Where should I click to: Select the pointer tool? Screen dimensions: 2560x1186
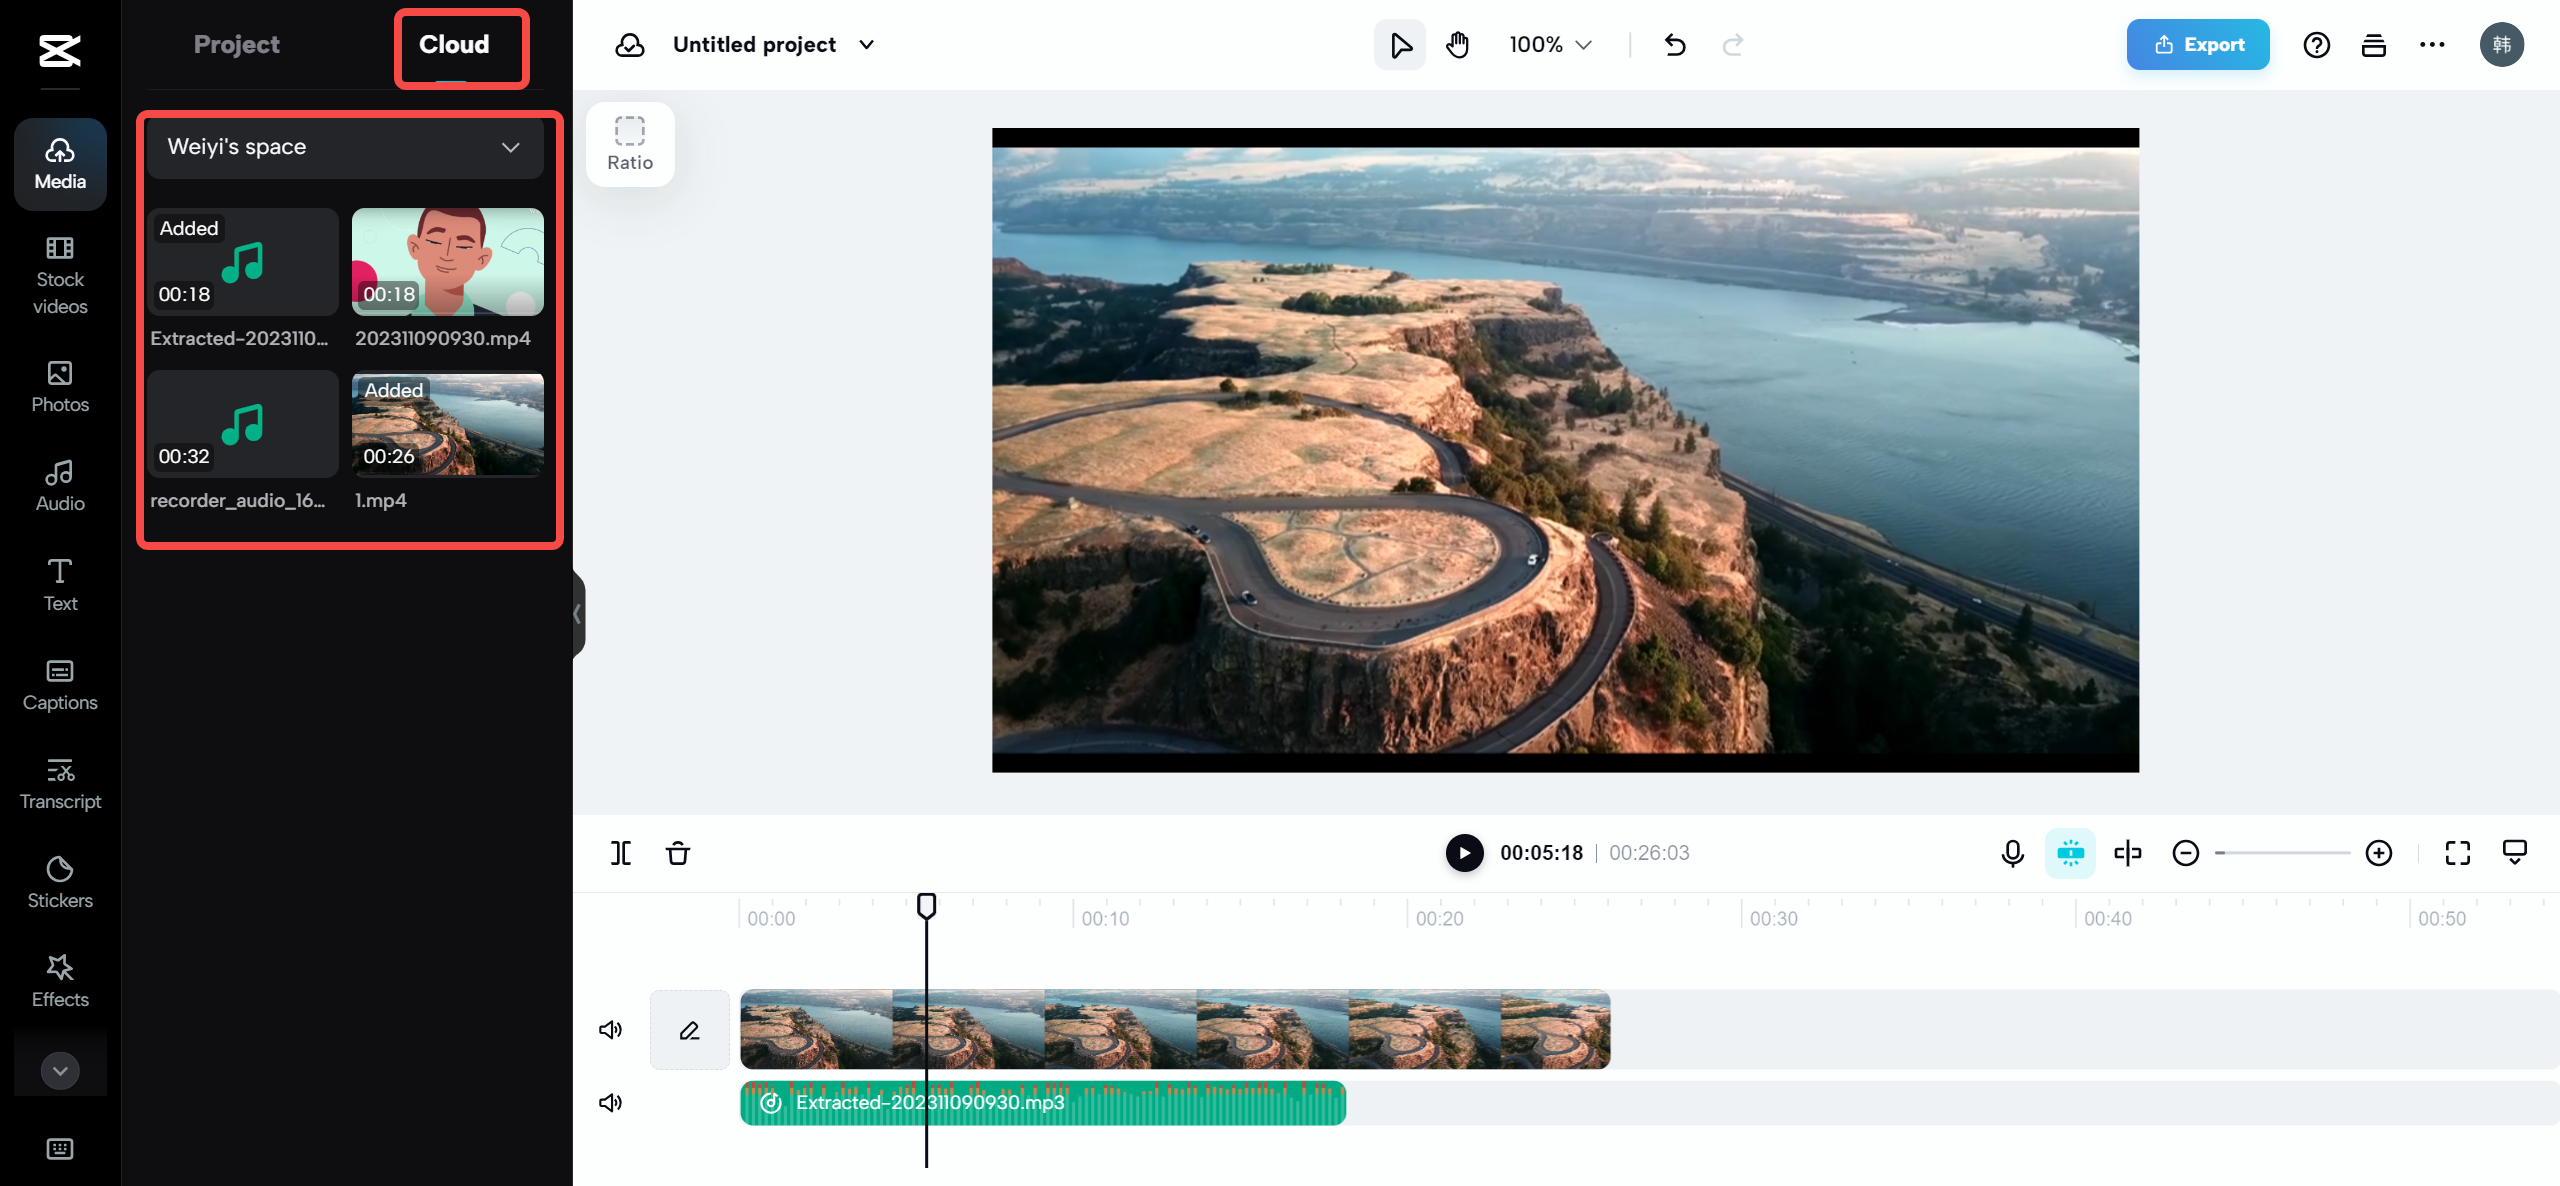click(1400, 45)
